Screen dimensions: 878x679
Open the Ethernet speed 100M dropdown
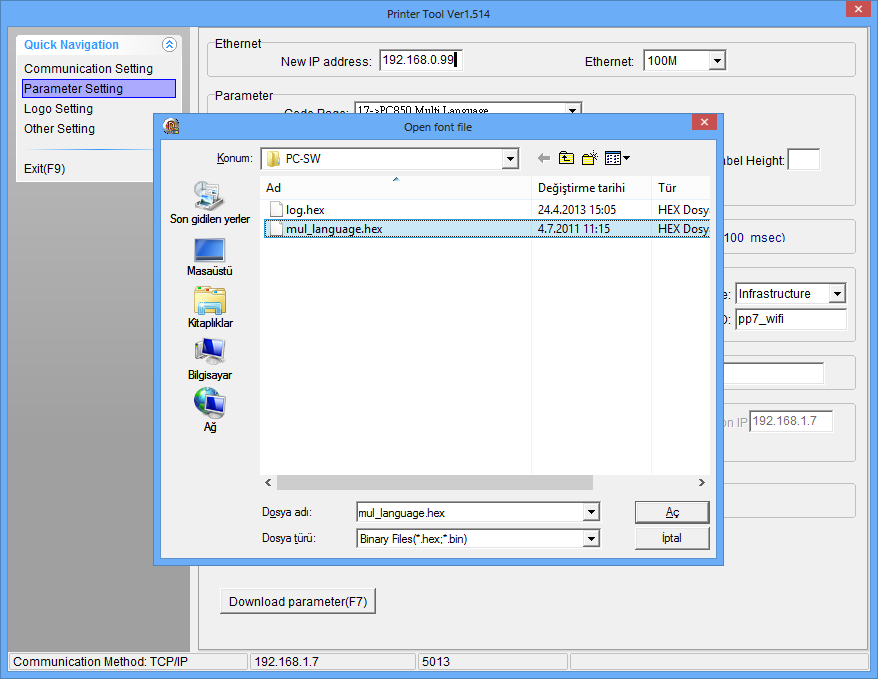pos(716,61)
